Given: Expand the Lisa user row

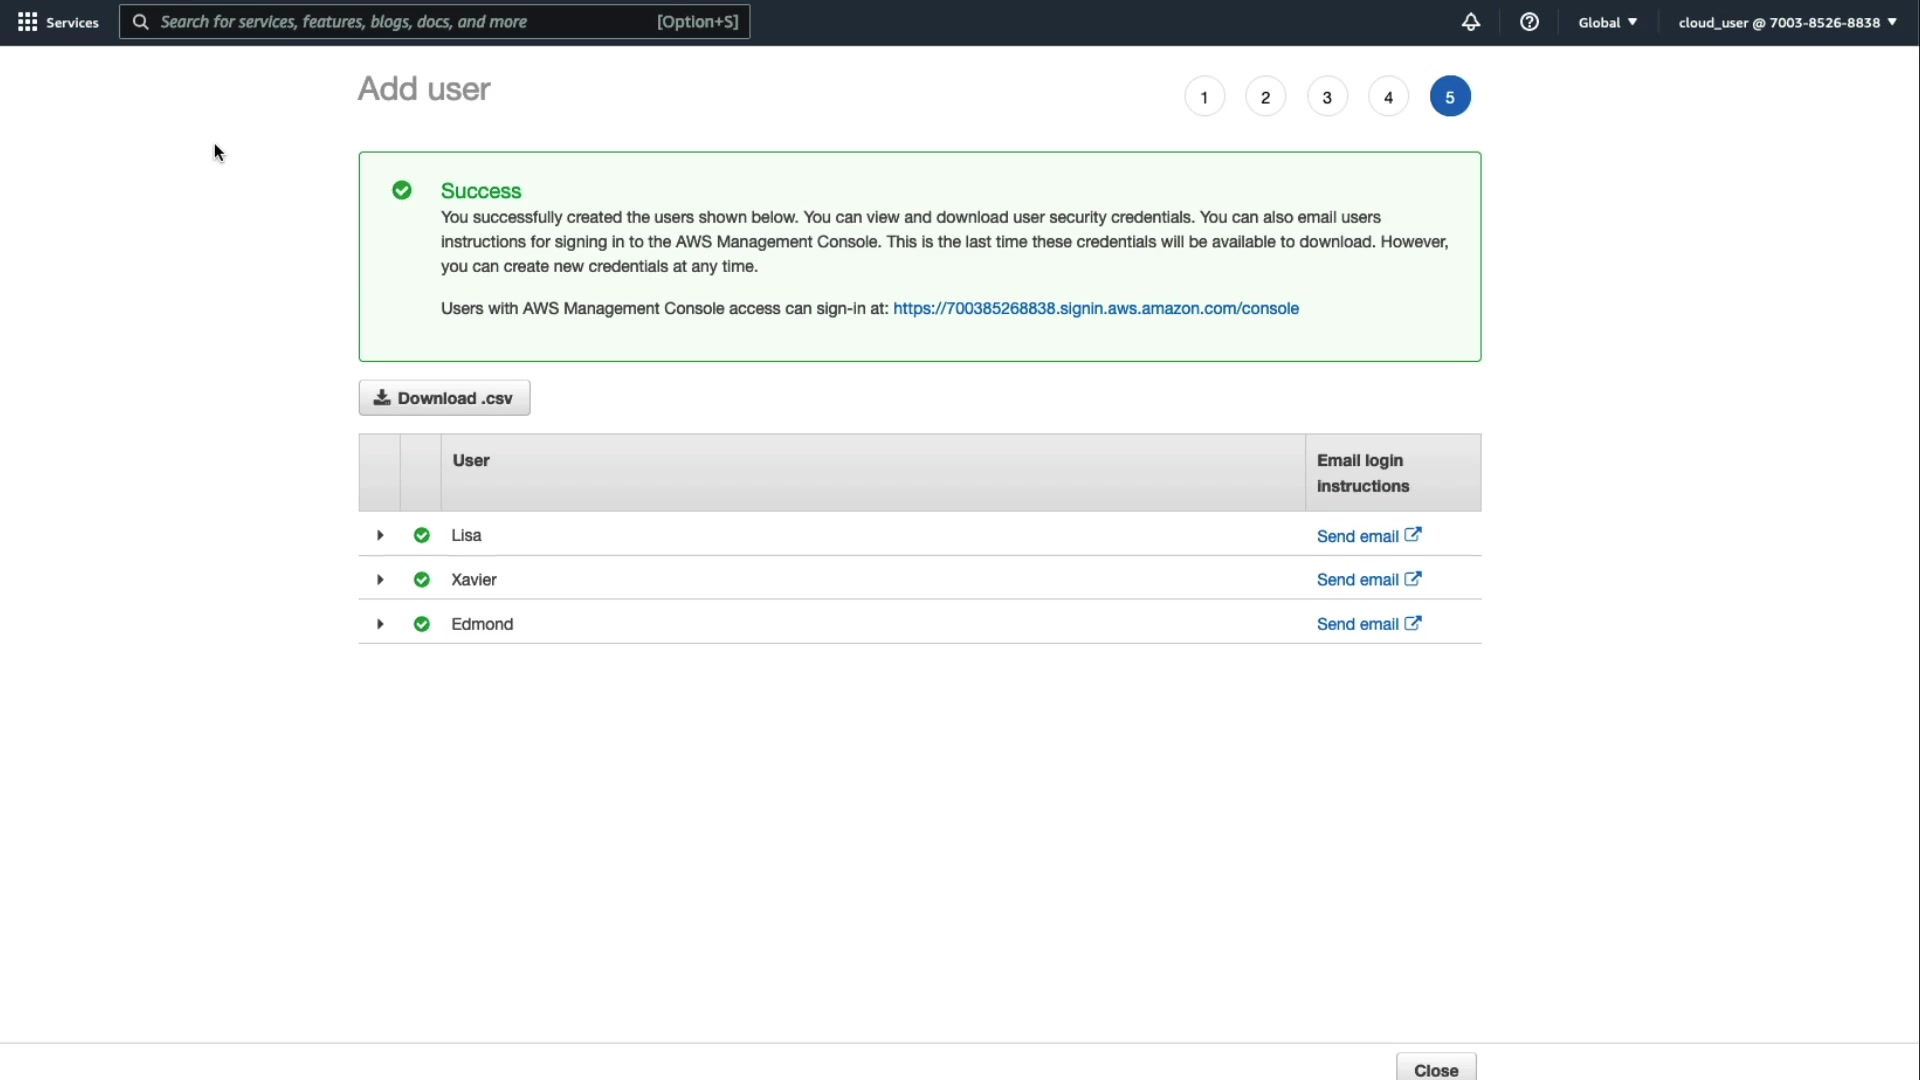Looking at the screenshot, I should pos(380,535).
